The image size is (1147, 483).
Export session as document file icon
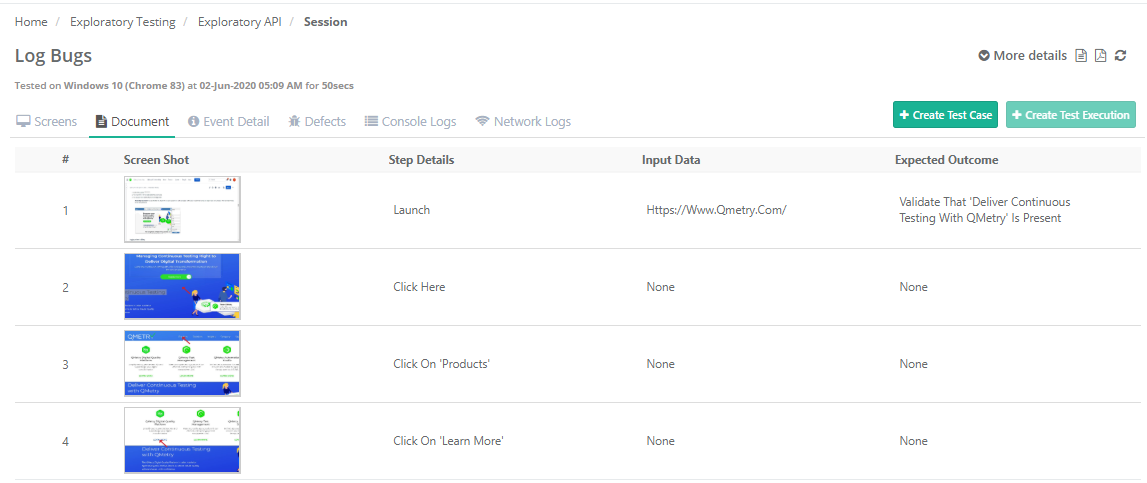(x=1081, y=56)
